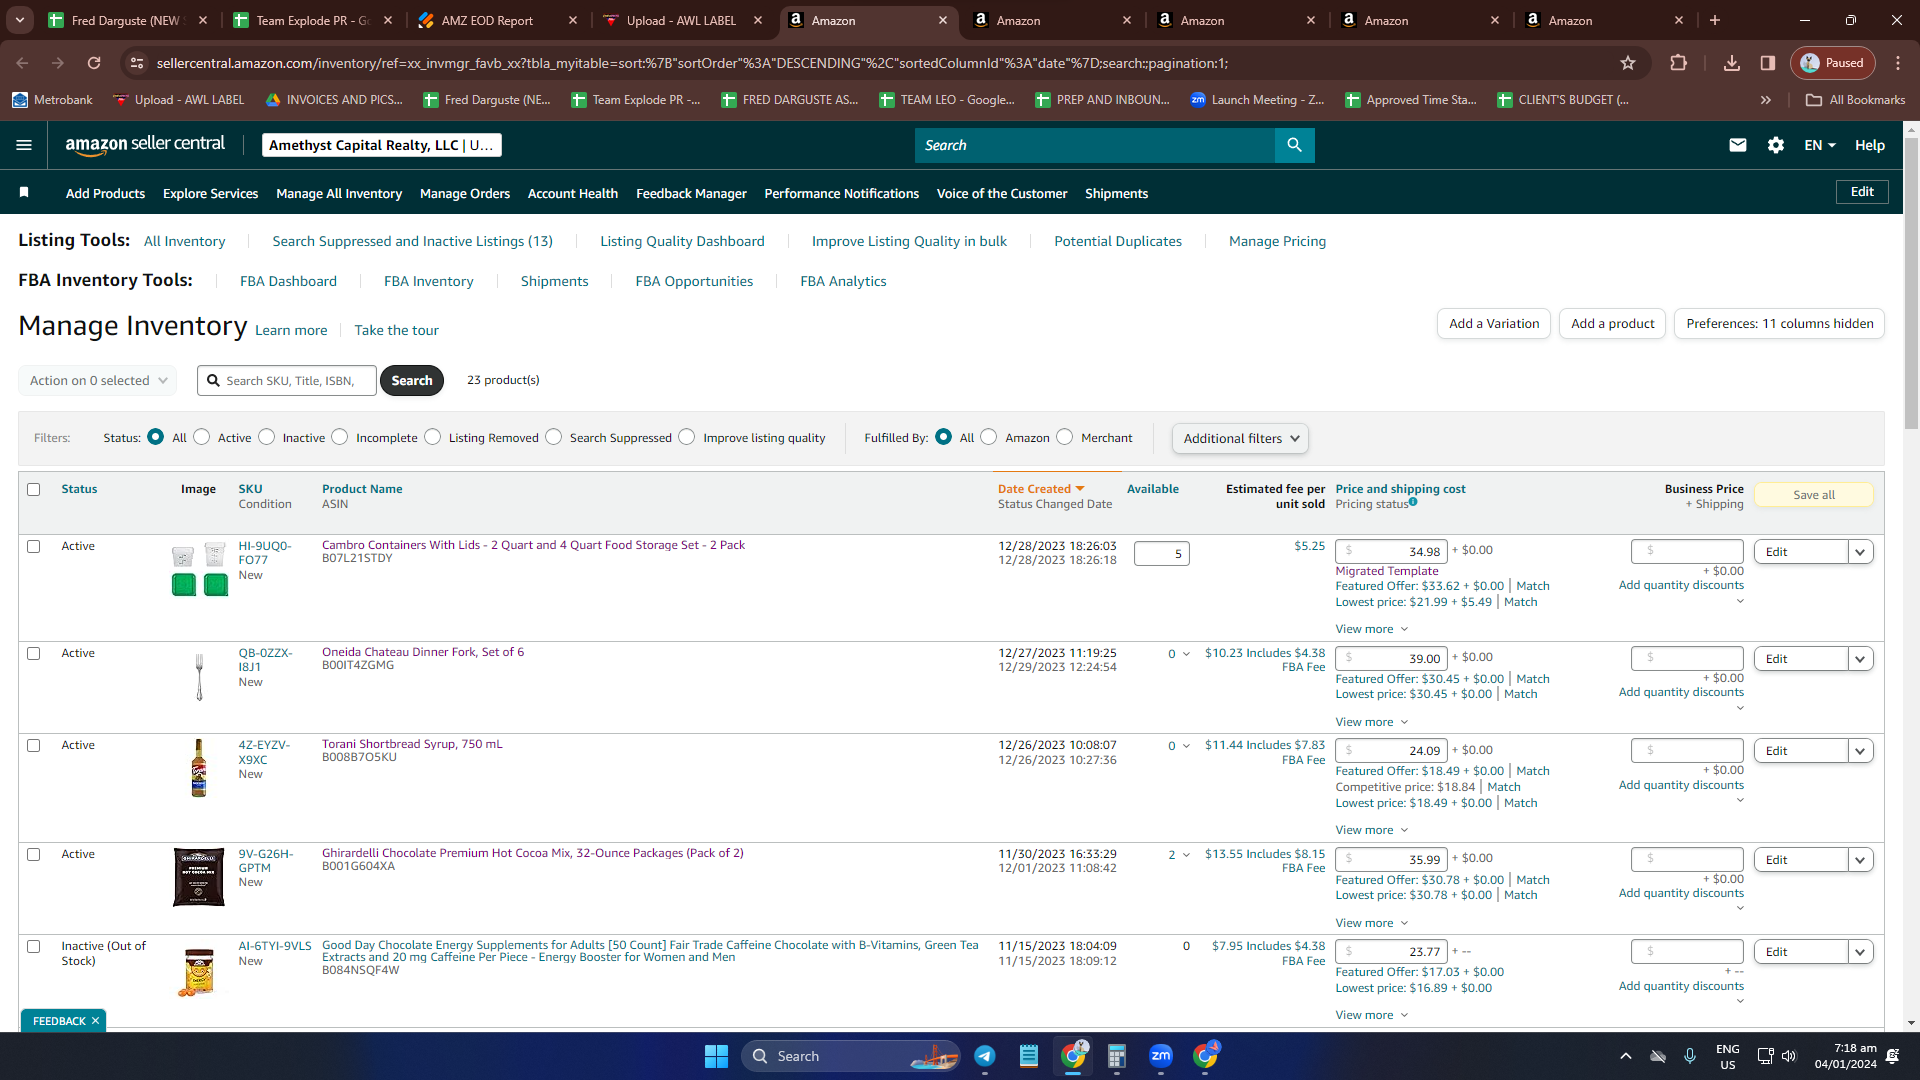
Task: Open the Chrome extensions puzzle icon
Action: click(x=1679, y=63)
